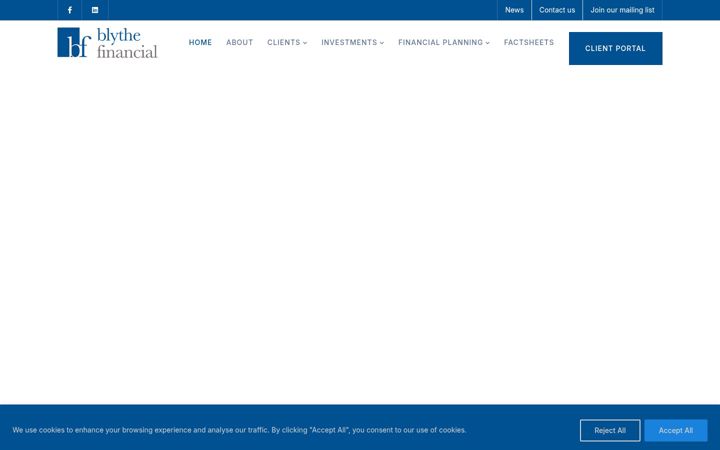This screenshot has height=450, width=720.
Task: Open the Investments menu item
Action: [x=349, y=42]
